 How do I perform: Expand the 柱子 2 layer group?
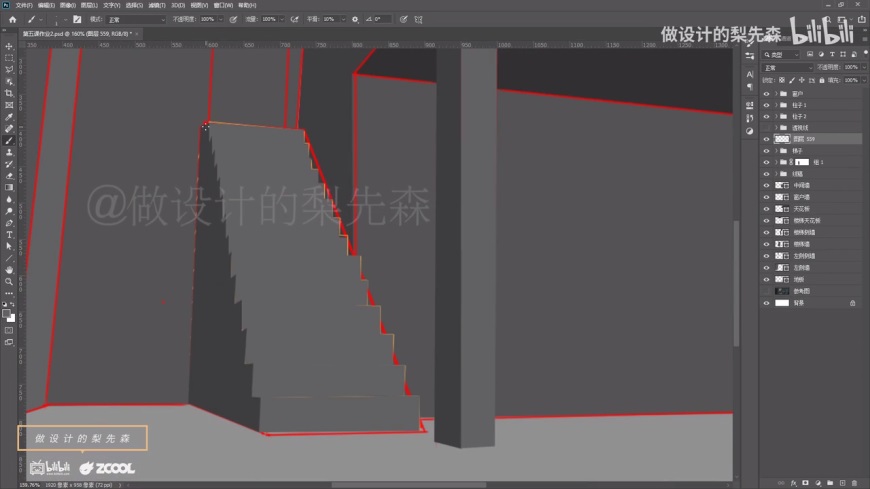[x=776, y=117]
